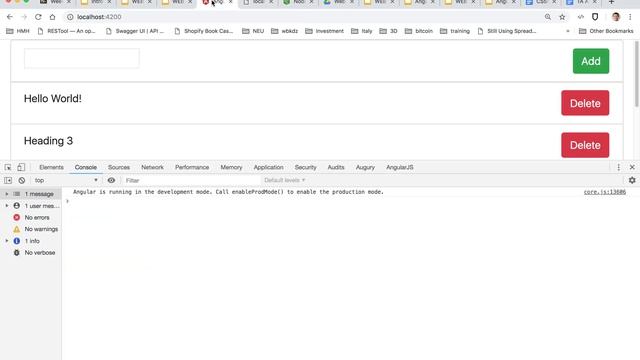Open the top context dropdown
This screenshot has height=360, width=640.
(66, 180)
